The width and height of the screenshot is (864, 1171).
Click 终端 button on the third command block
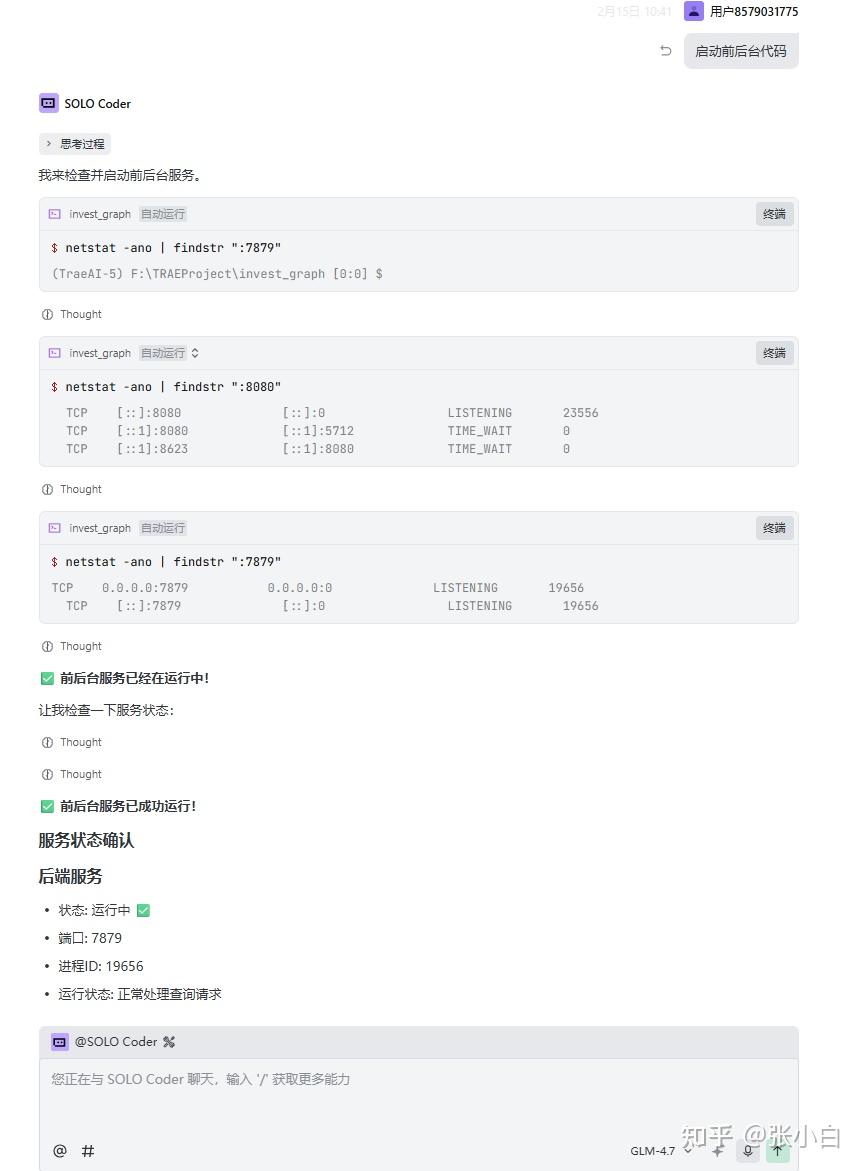774,528
